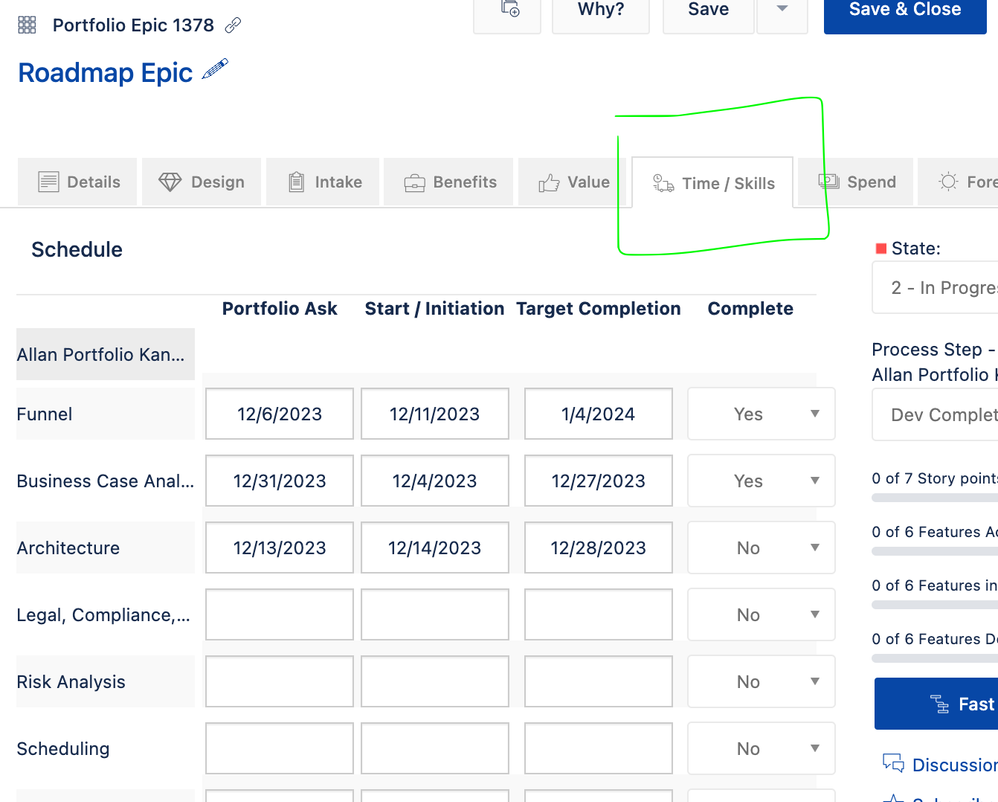
Task: Click Business Case Start date 12/4/2023
Action: 435,481
